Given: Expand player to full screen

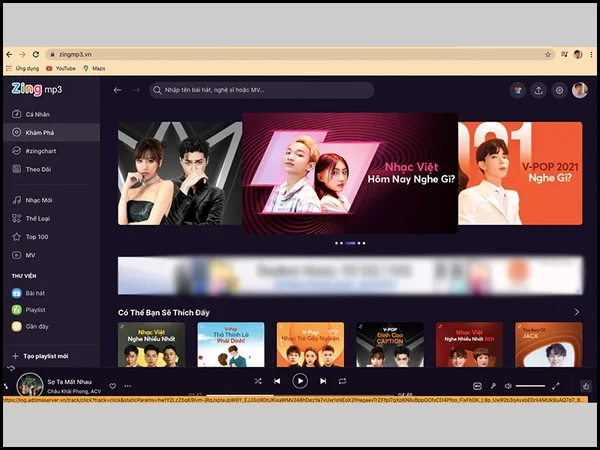Looking at the screenshot, I should (556, 386).
